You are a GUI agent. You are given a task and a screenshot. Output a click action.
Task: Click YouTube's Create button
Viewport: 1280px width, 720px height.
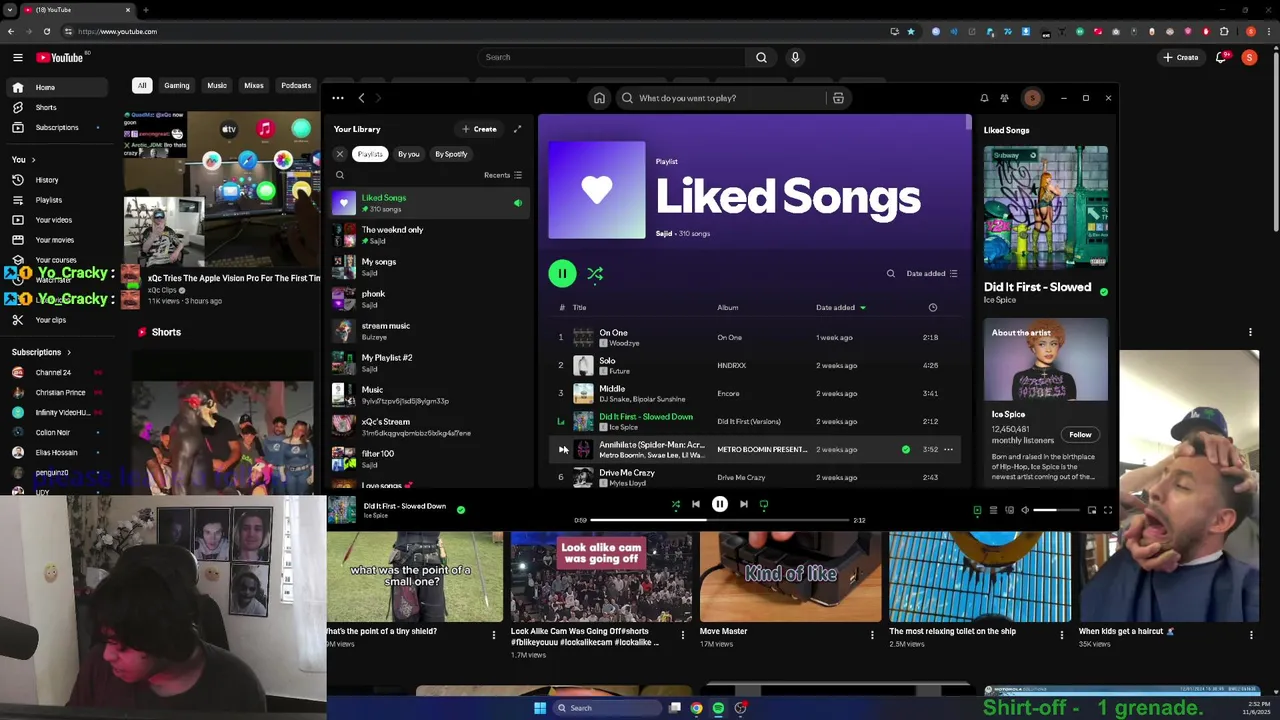(1181, 57)
